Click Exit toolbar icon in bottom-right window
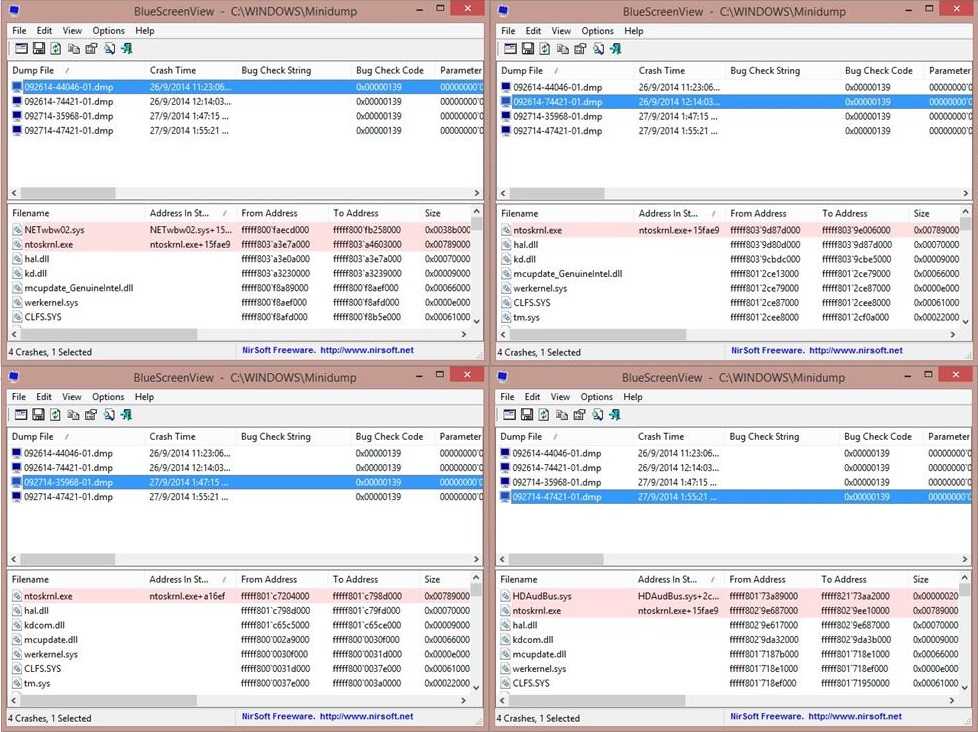Screen dimensions: 978x732 pos(615,414)
